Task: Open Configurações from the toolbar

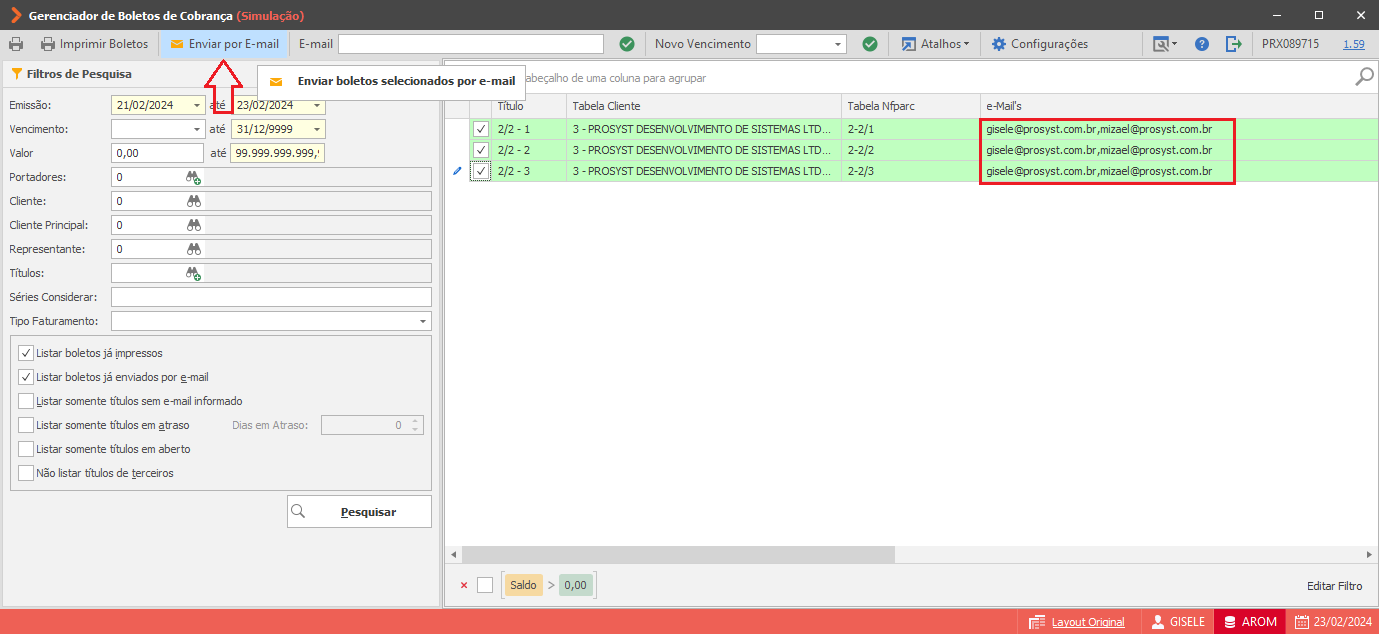Action: coord(1040,44)
